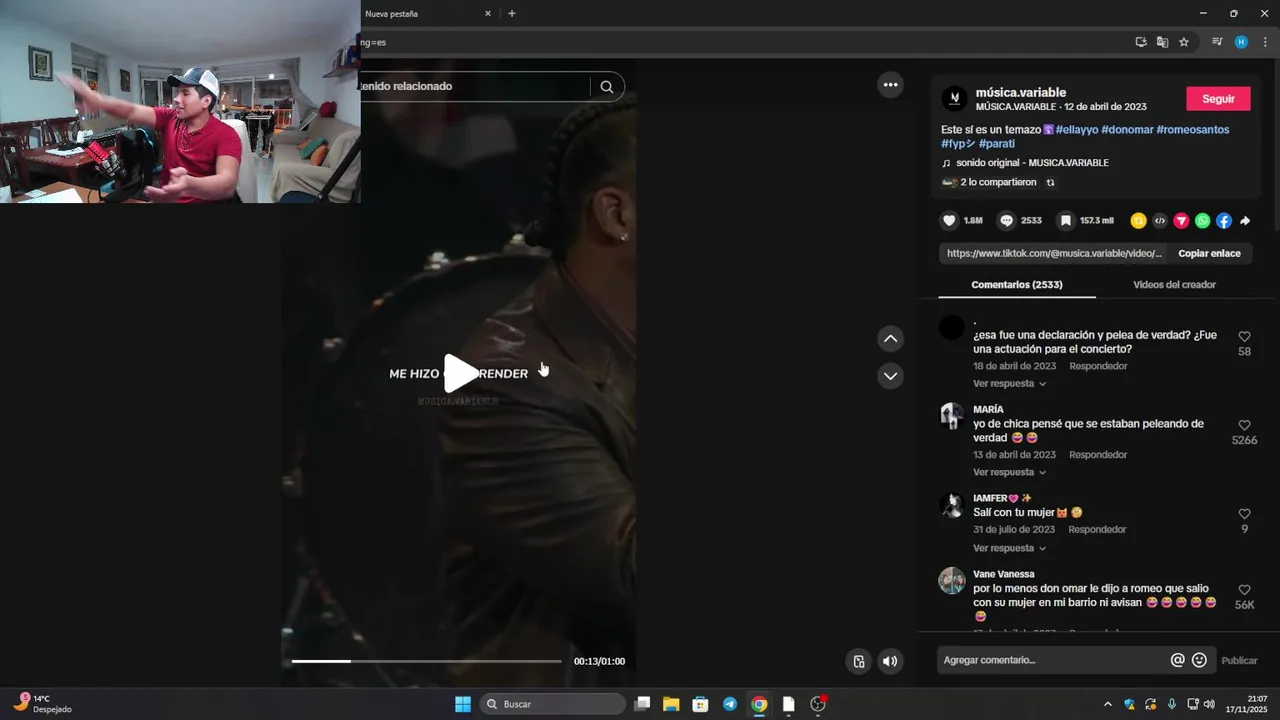The height and width of the screenshot is (720, 1280).
Task: Expand replies under first comment
Action: tap(1009, 384)
